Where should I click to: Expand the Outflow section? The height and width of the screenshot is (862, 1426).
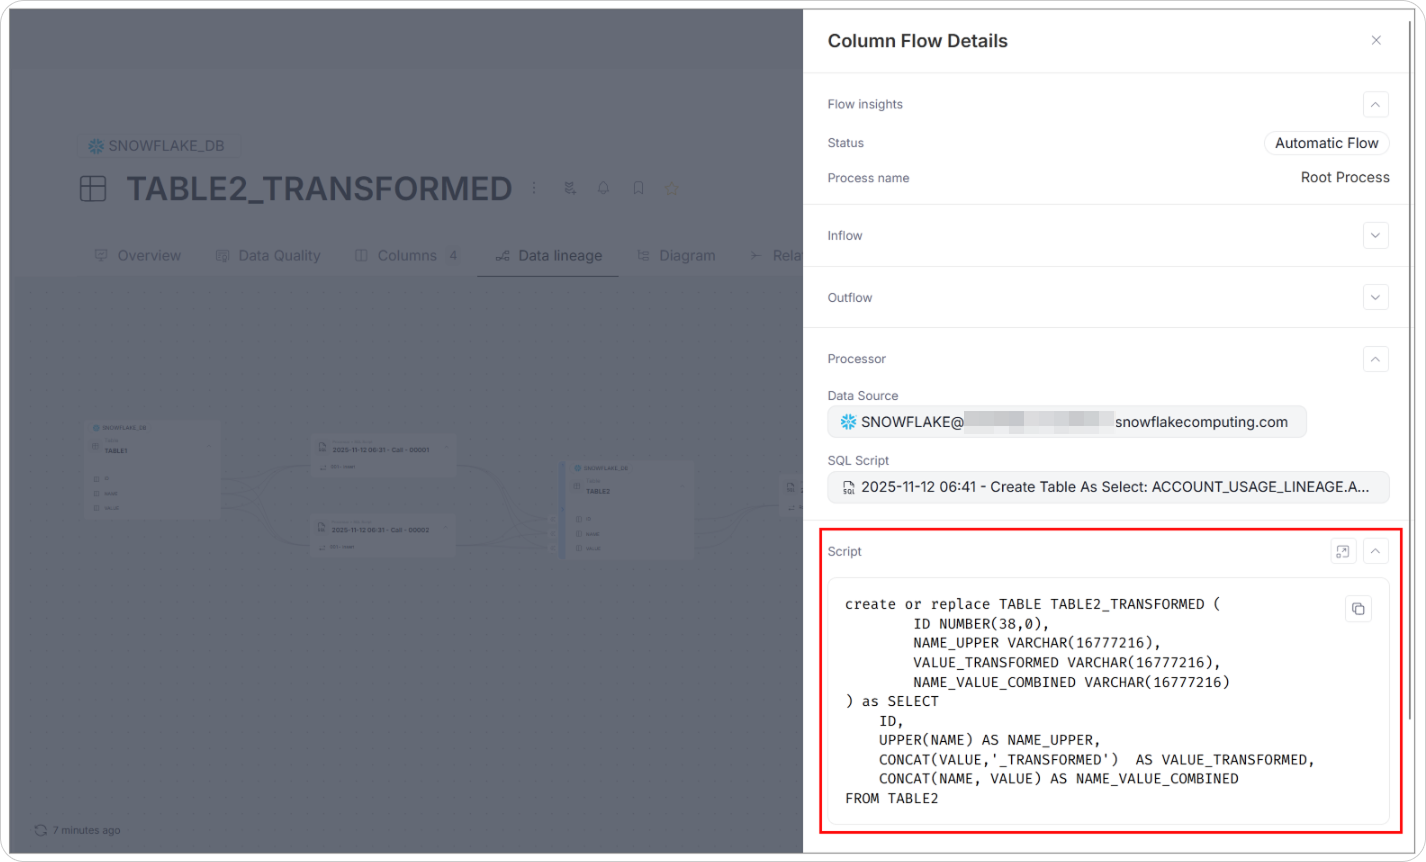click(x=1375, y=298)
